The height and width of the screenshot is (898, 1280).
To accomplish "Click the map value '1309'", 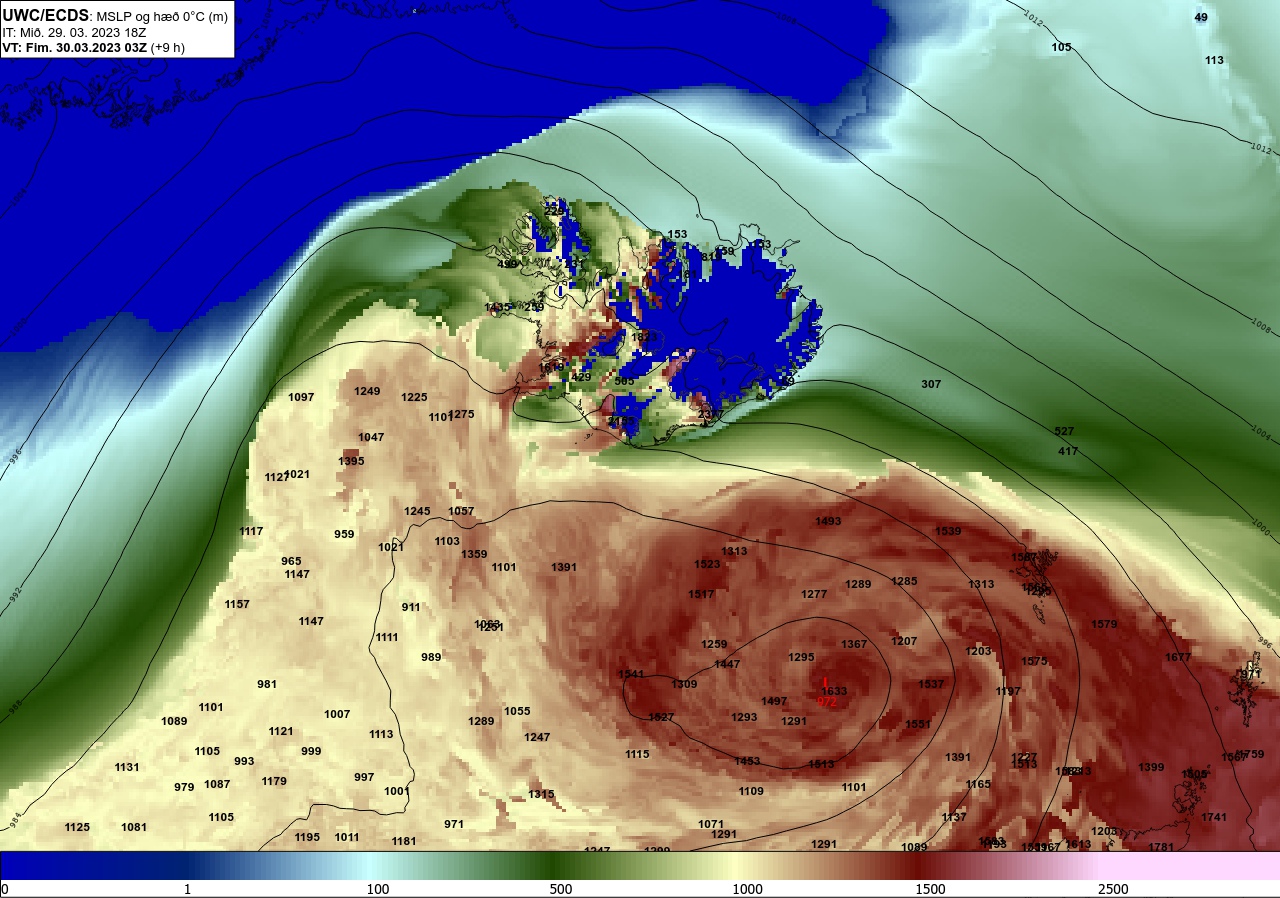I will (684, 684).
